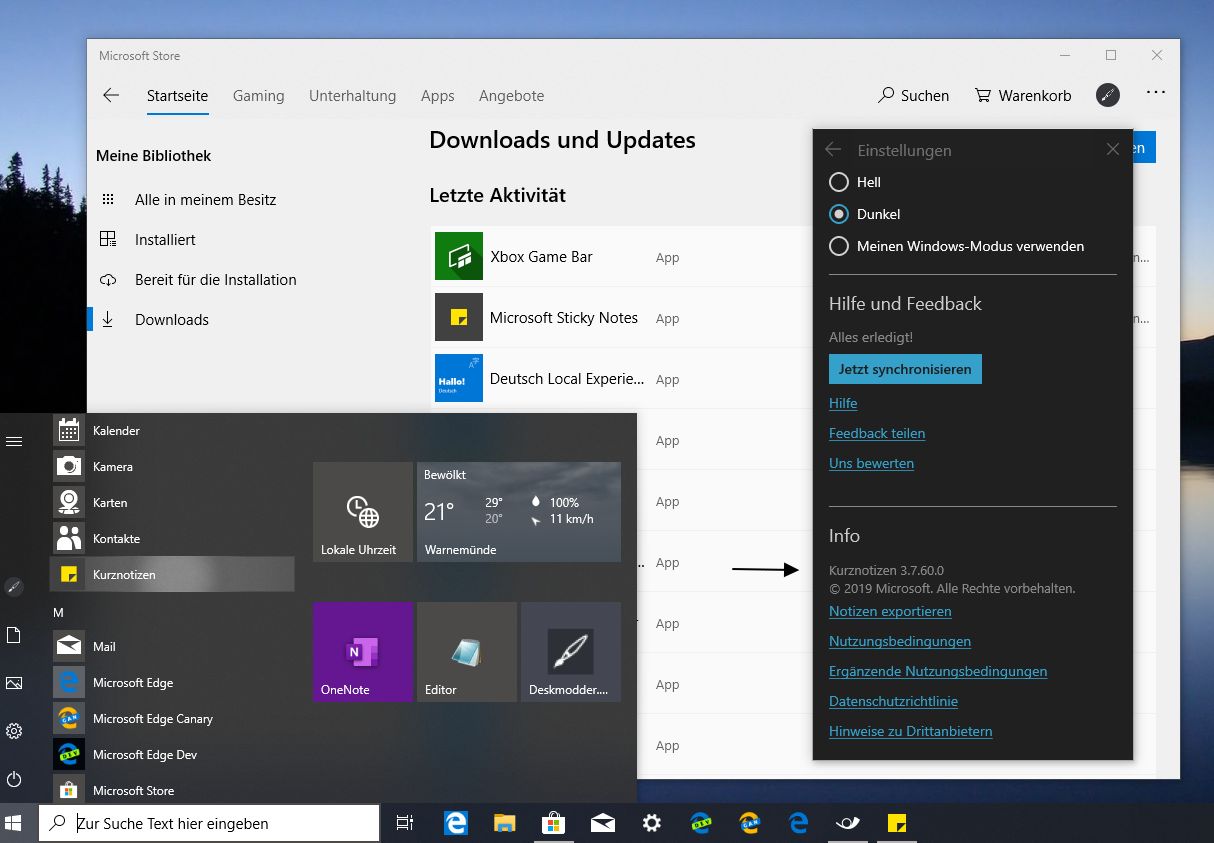Open Uns bewerten link

(x=871, y=463)
